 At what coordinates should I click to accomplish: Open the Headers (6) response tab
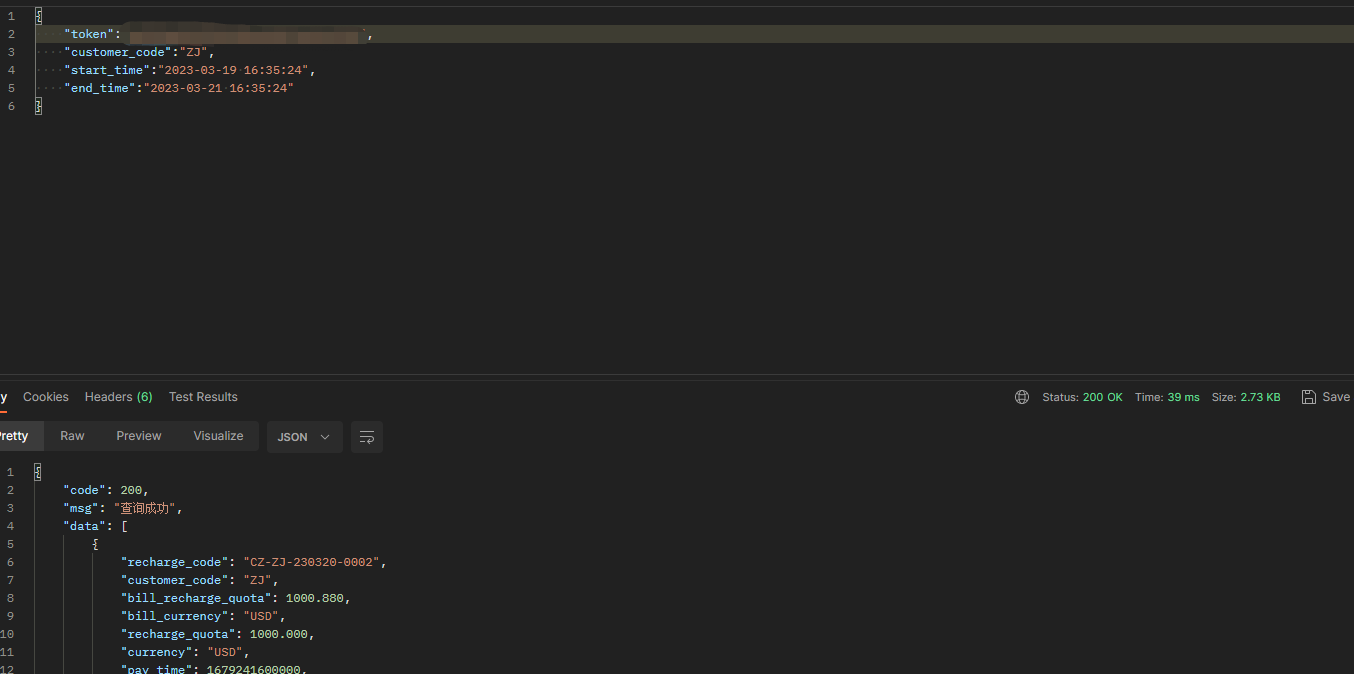(x=119, y=397)
